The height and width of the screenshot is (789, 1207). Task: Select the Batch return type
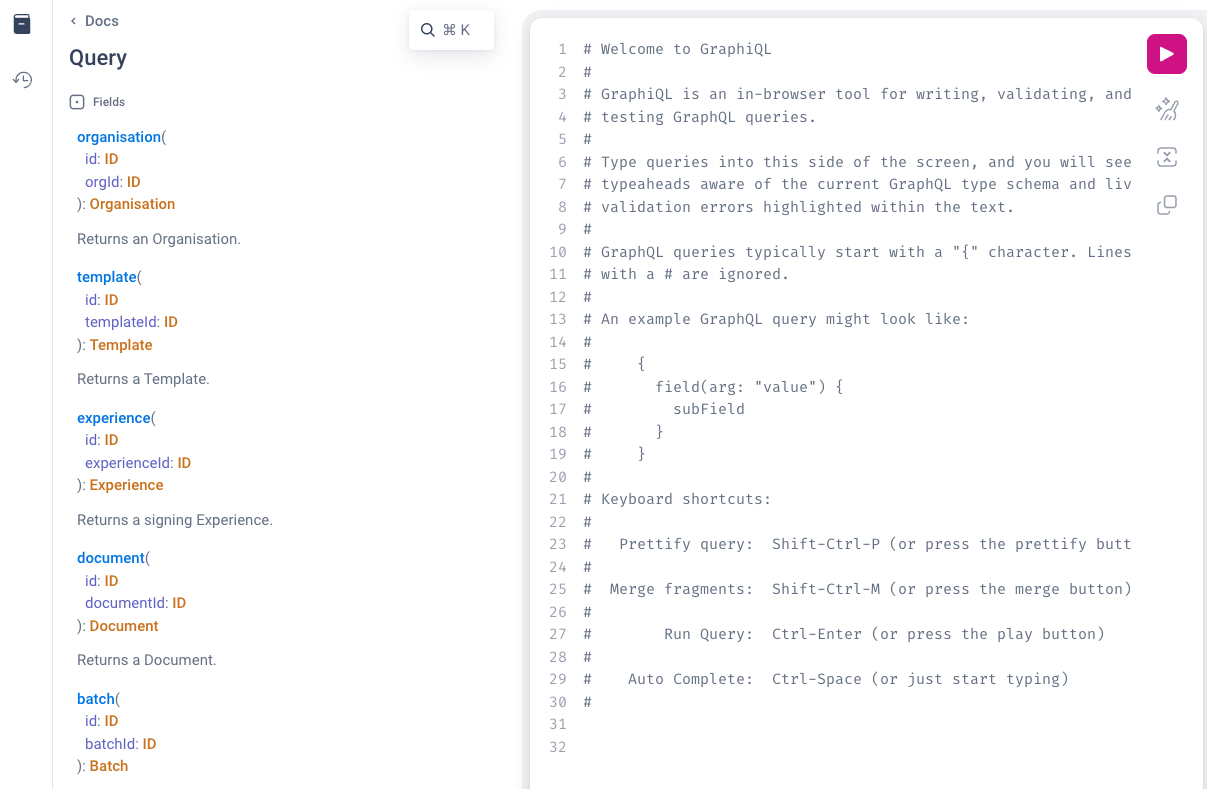pyautogui.click(x=108, y=765)
